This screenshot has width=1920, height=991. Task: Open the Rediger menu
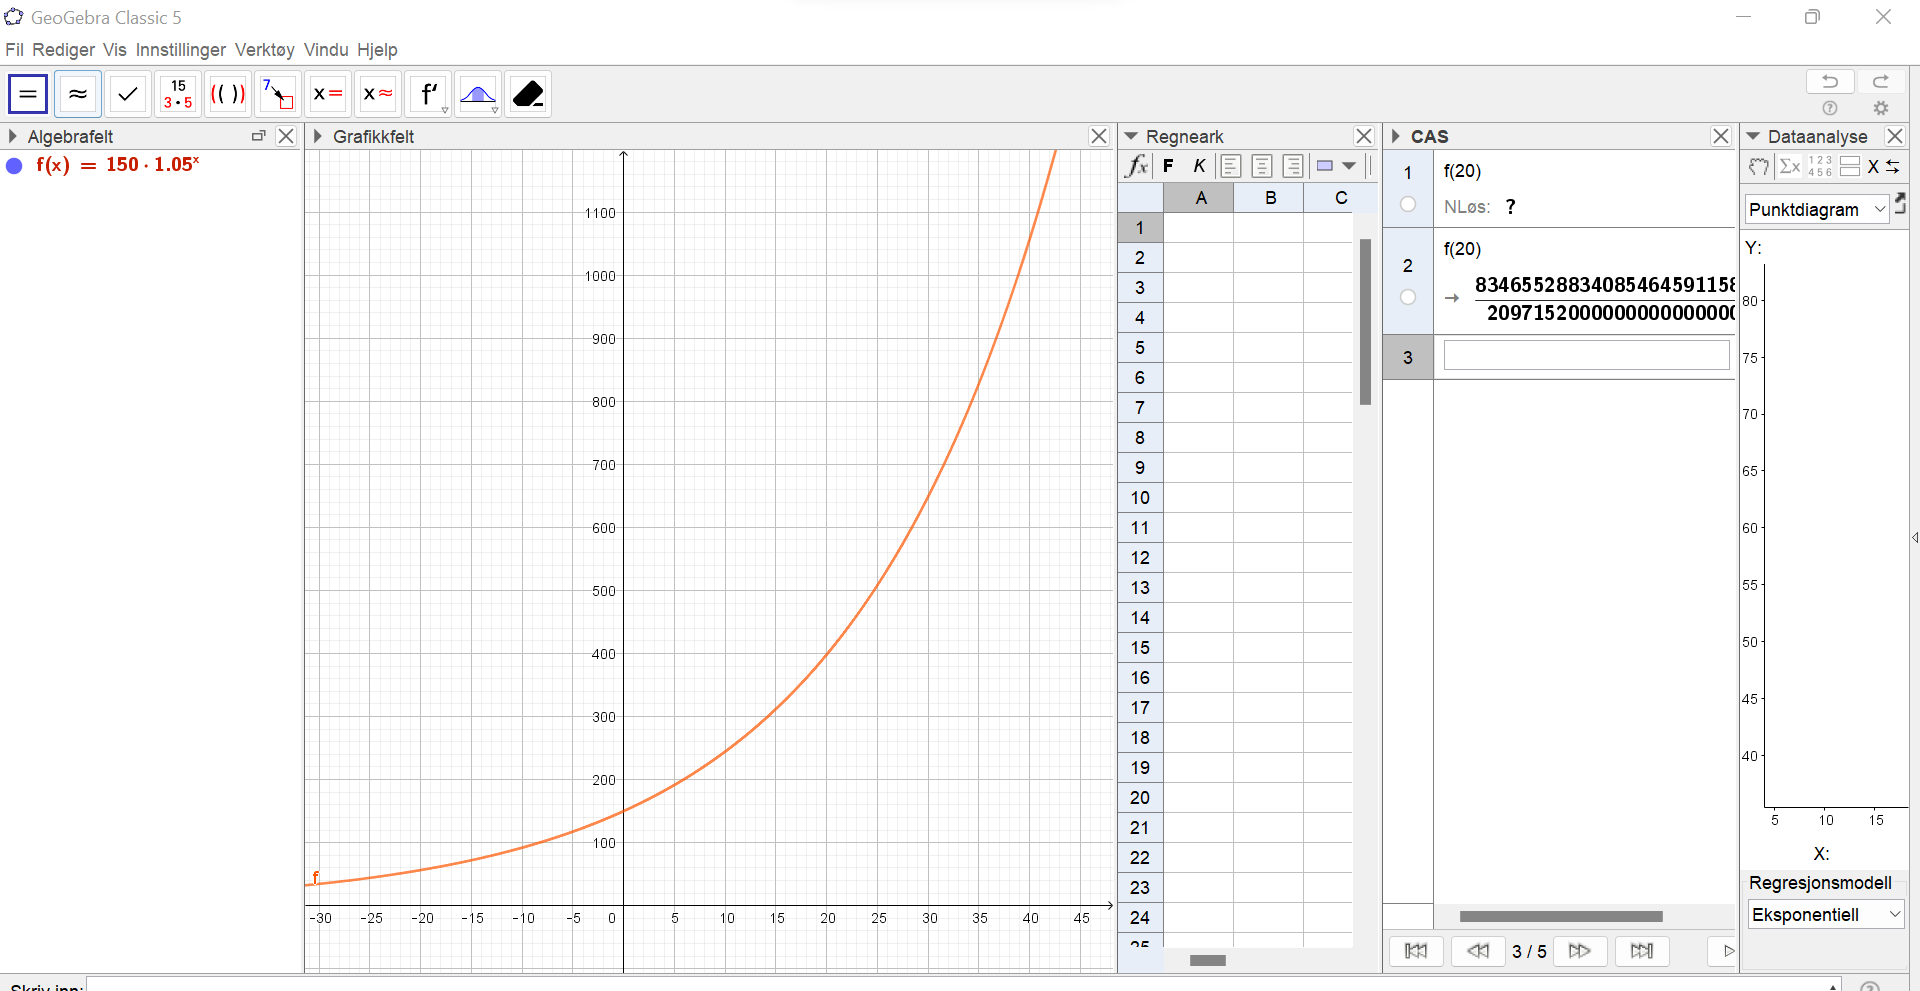[x=63, y=50]
